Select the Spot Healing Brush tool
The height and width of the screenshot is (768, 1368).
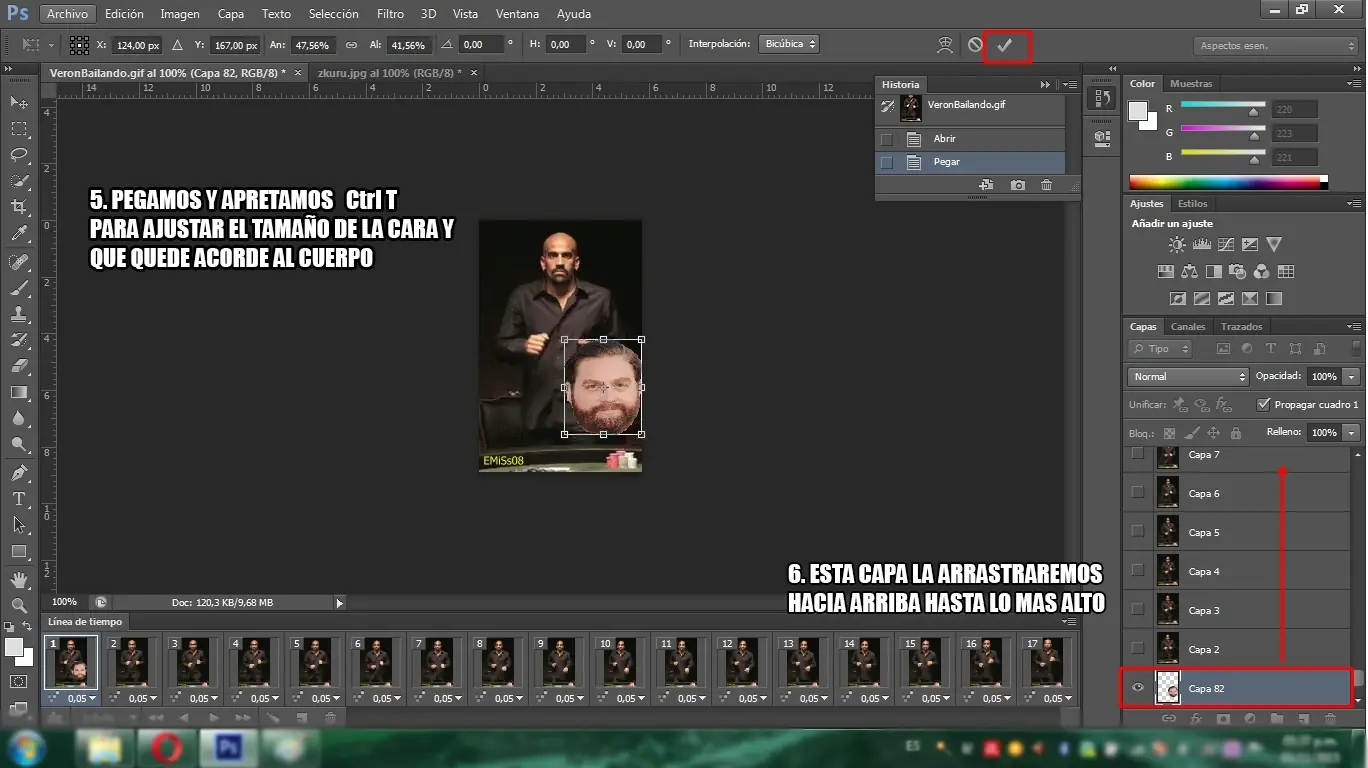click(x=19, y=262)
